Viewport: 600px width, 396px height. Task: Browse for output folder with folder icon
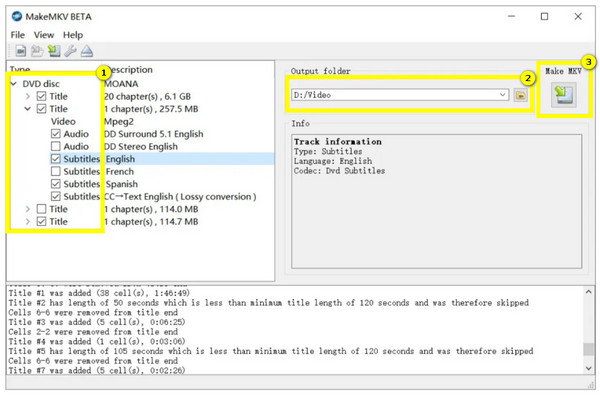click(520, 95)
